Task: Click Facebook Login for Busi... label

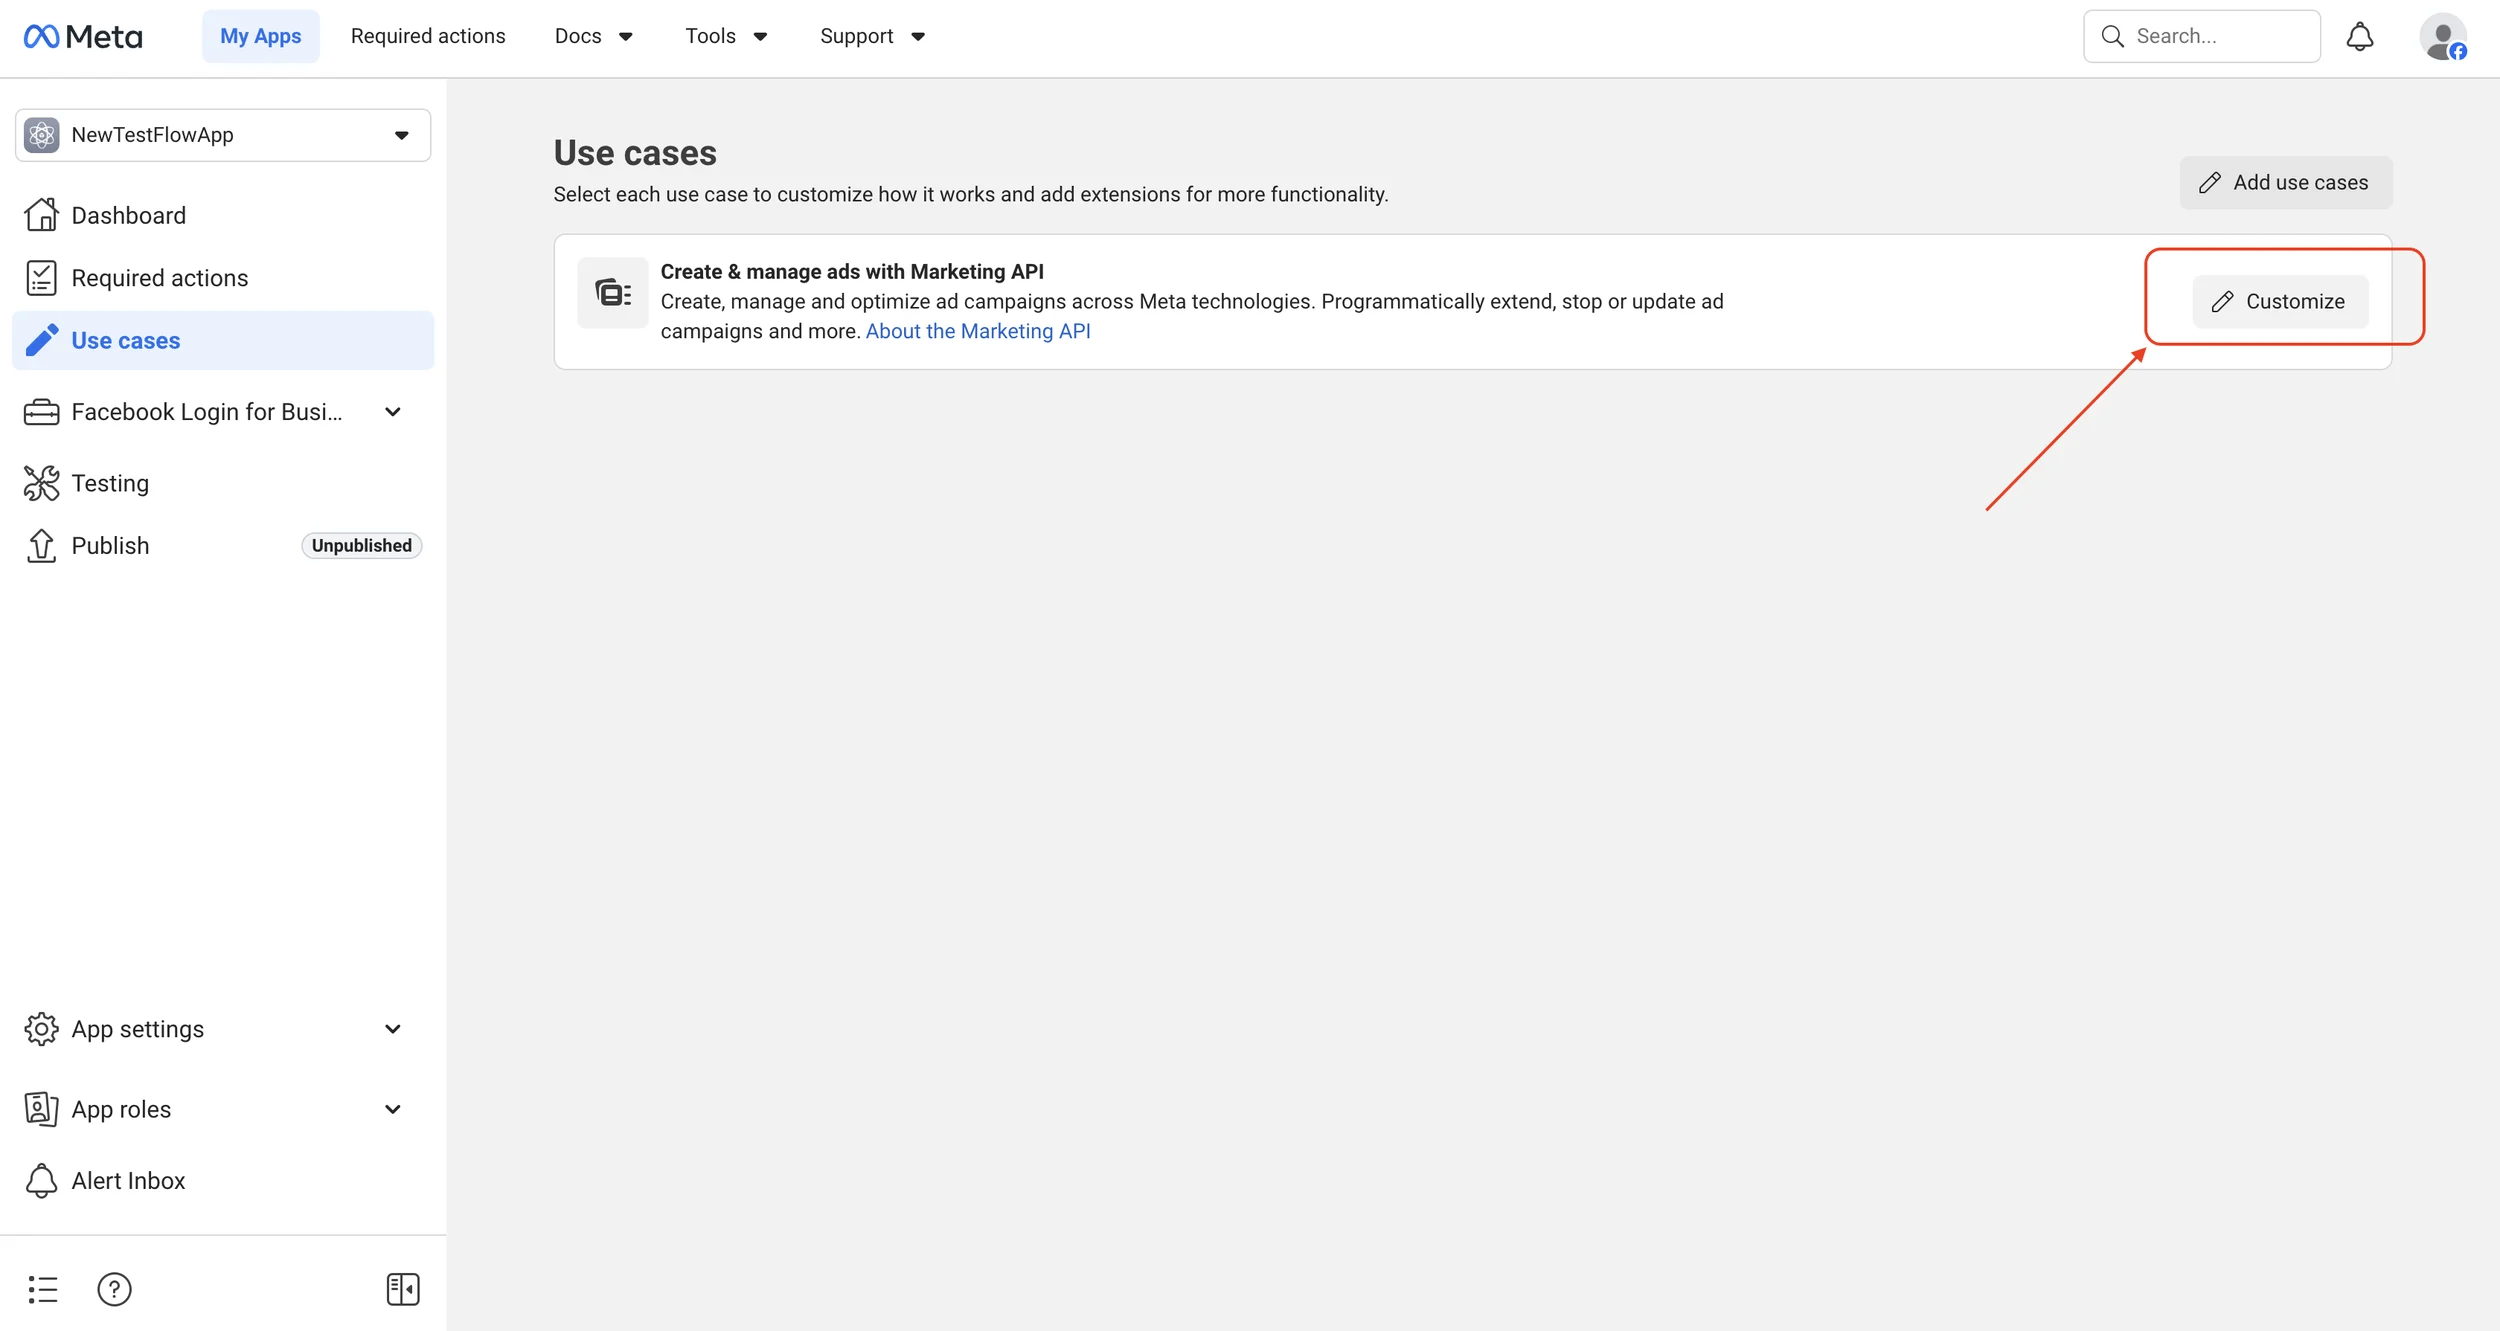Action: coord(207,412)
